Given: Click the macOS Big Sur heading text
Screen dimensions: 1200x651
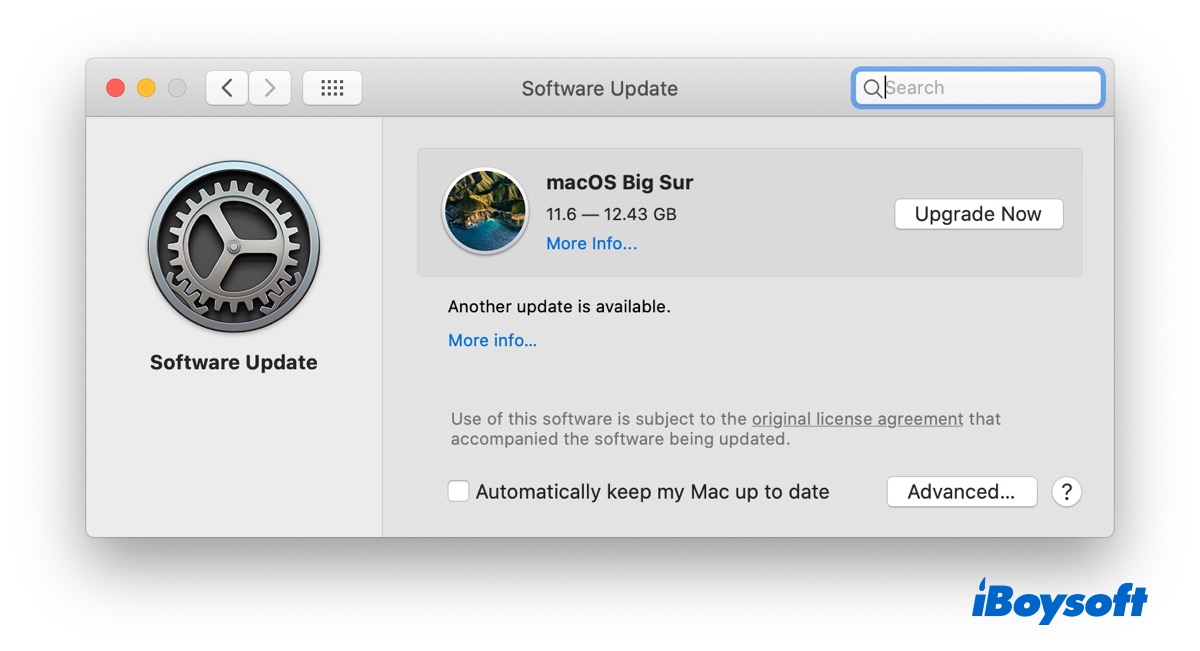Looking at the screenshot, I should point(619,183).
